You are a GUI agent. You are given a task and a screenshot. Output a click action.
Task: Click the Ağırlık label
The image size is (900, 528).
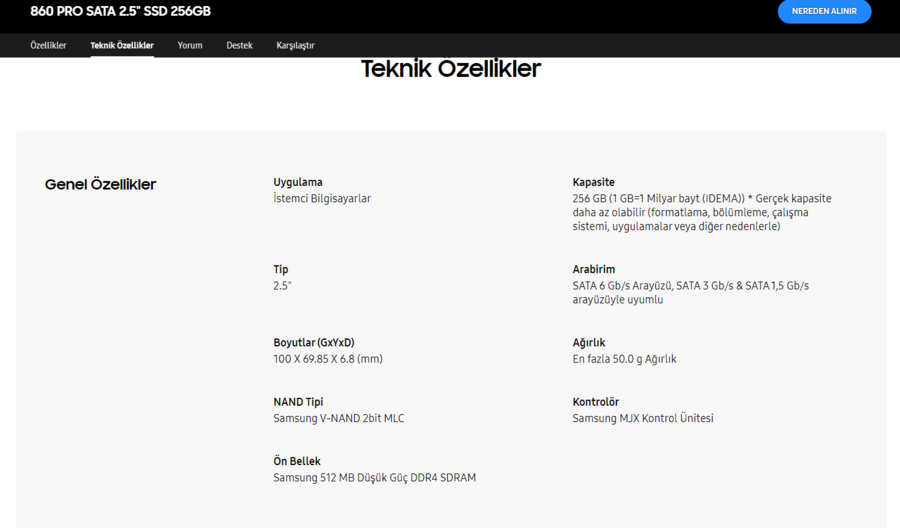589,343
